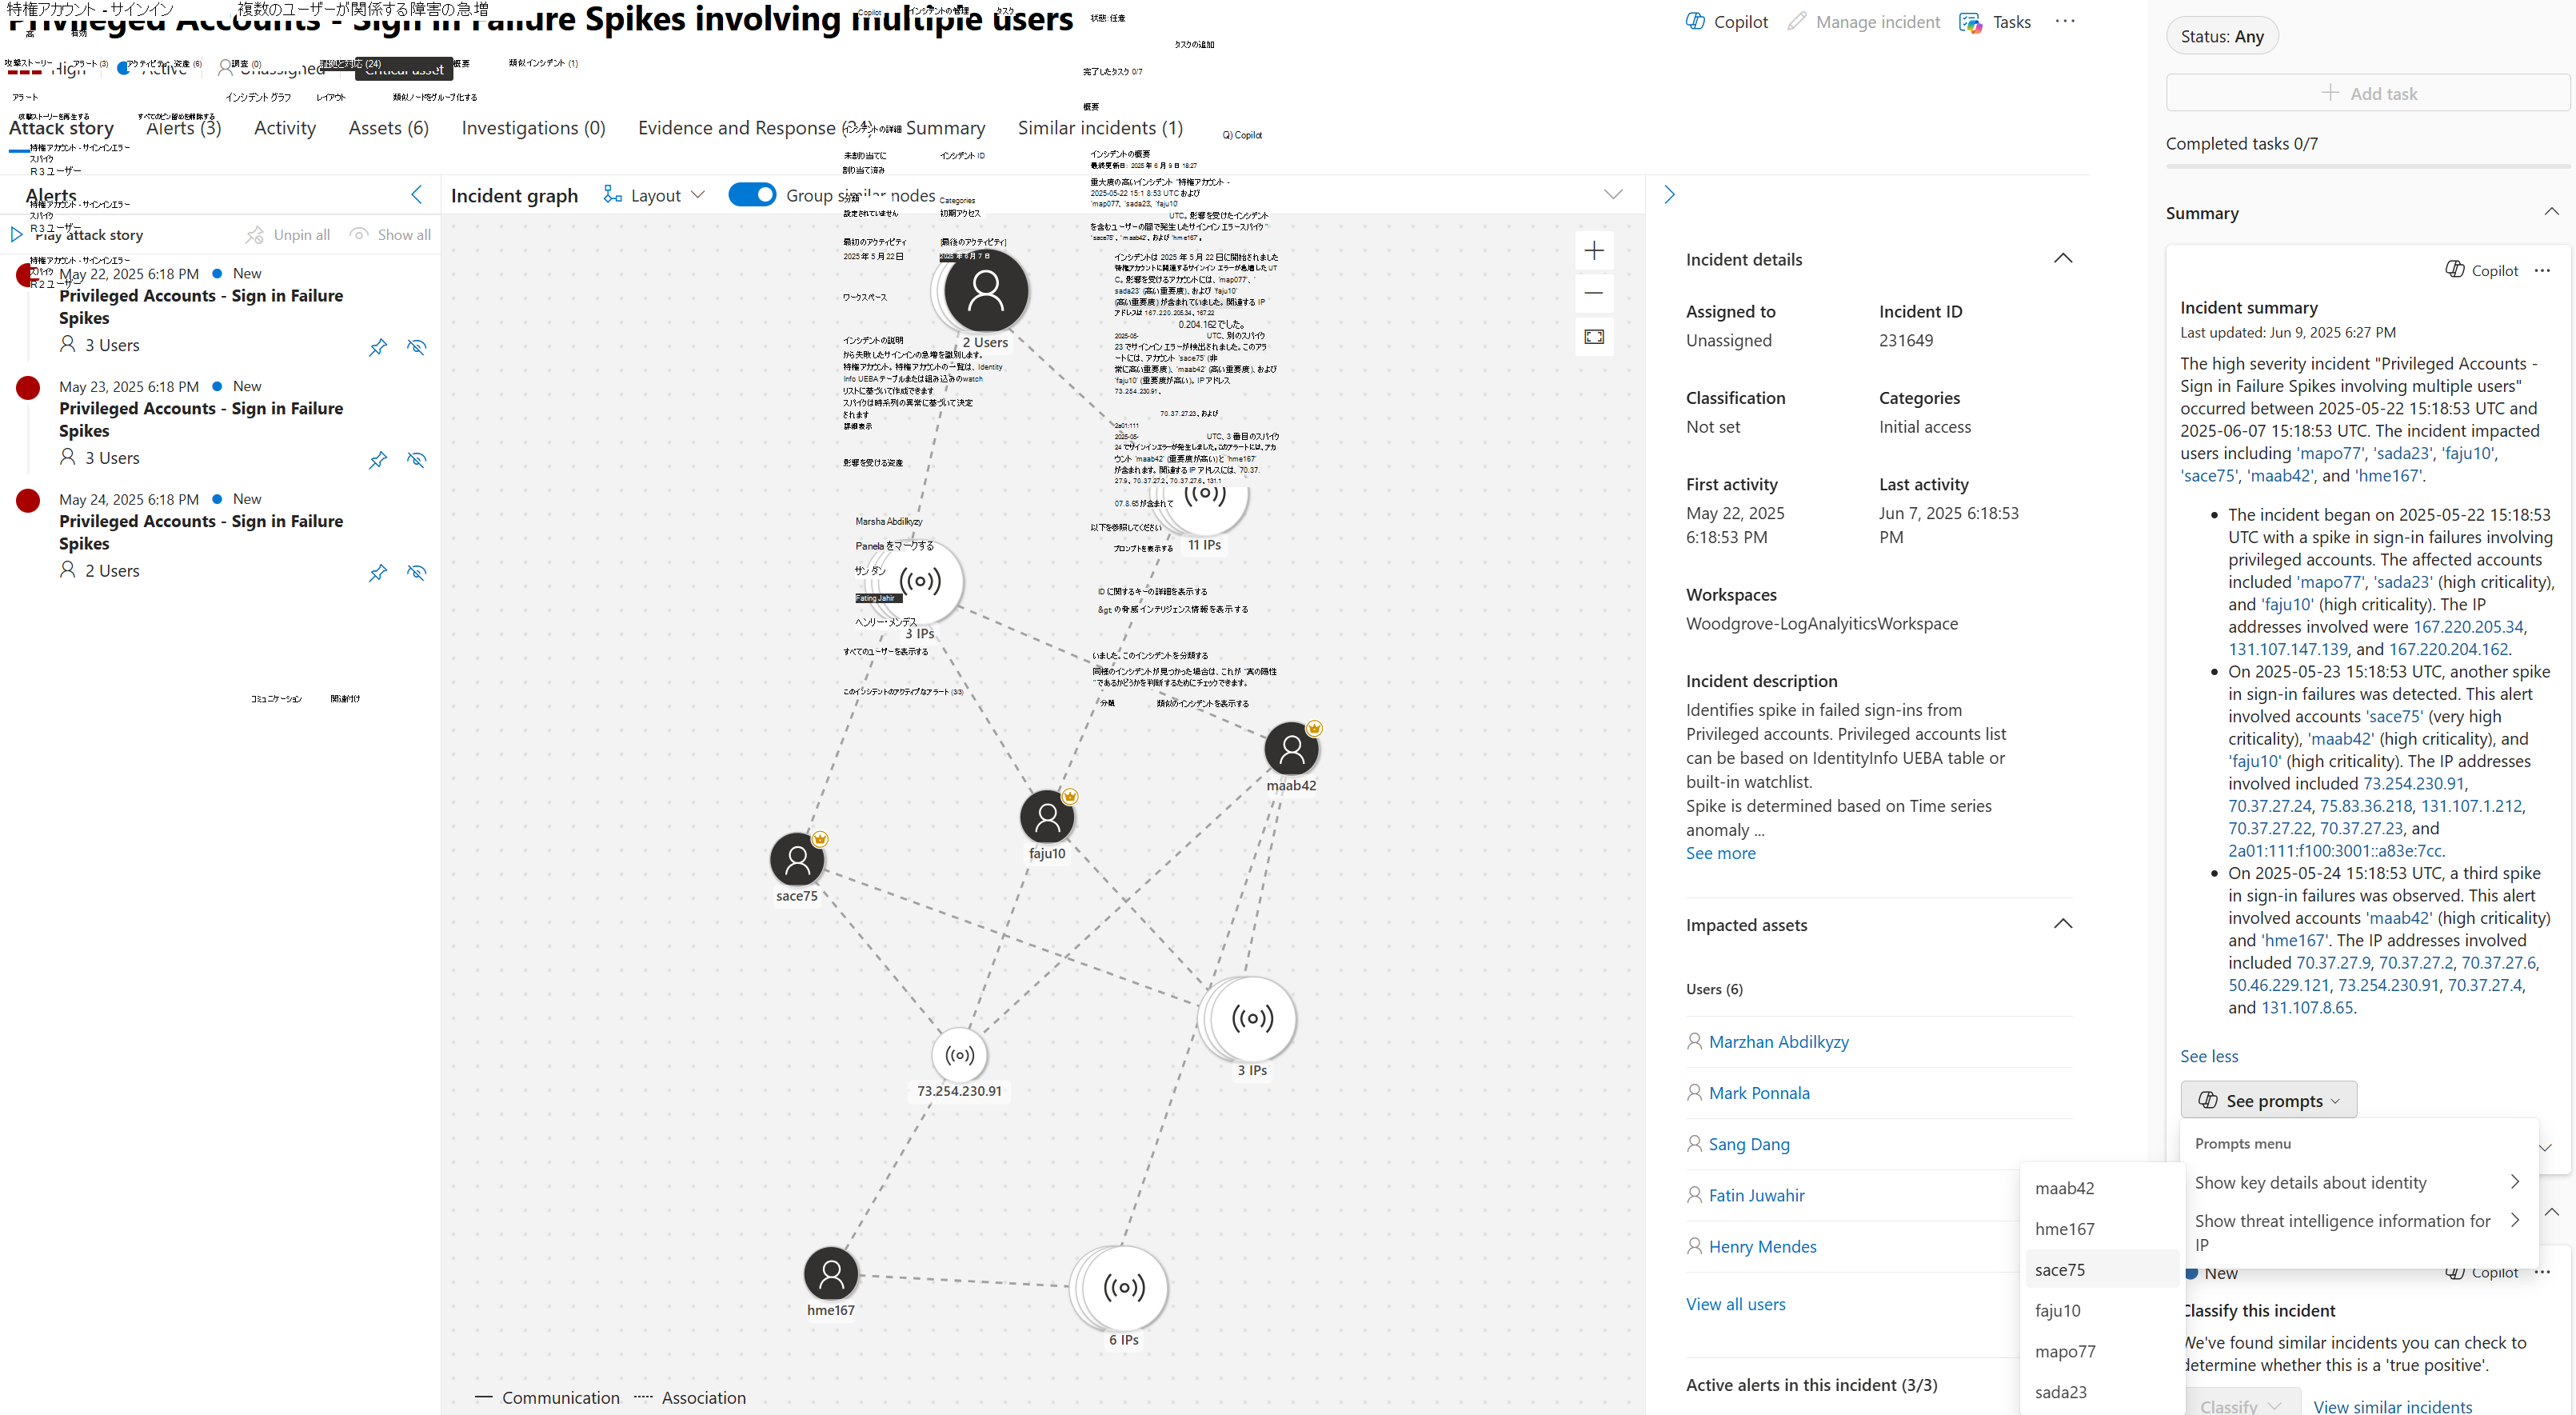Click Unpin all alerts

(x=287, y=234)
